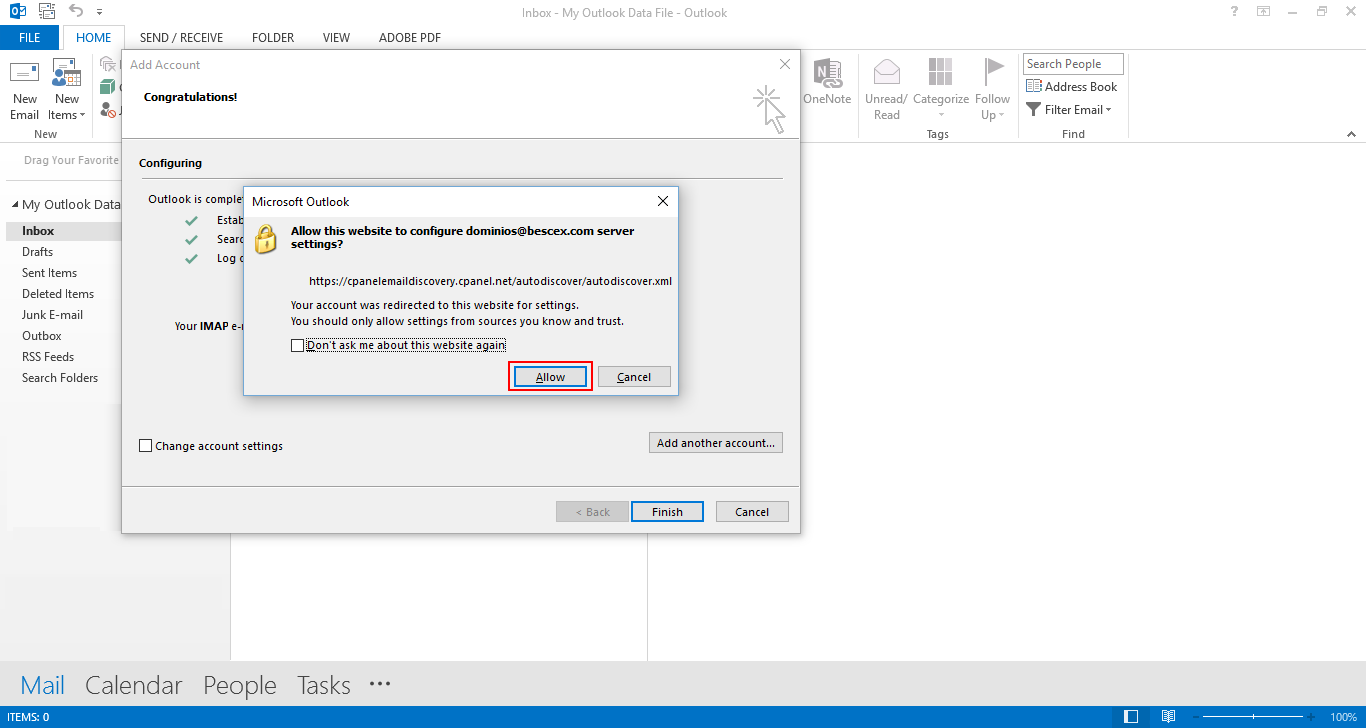Click the Ignore conversation icon
The width and height of the screenshot is (1366, 728).
[108, 65]
